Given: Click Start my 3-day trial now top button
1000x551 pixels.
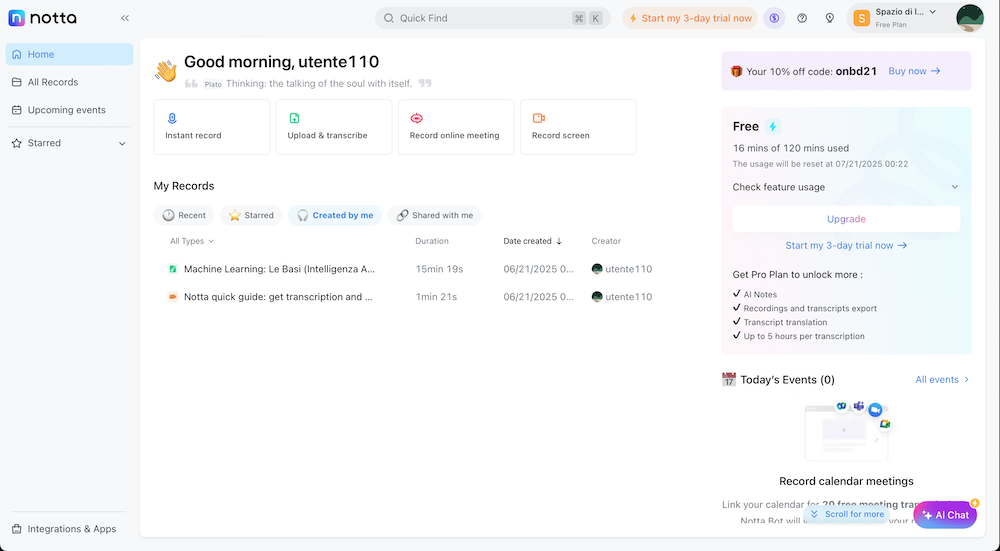Looking at the screenshot, I should coord(690,18).
